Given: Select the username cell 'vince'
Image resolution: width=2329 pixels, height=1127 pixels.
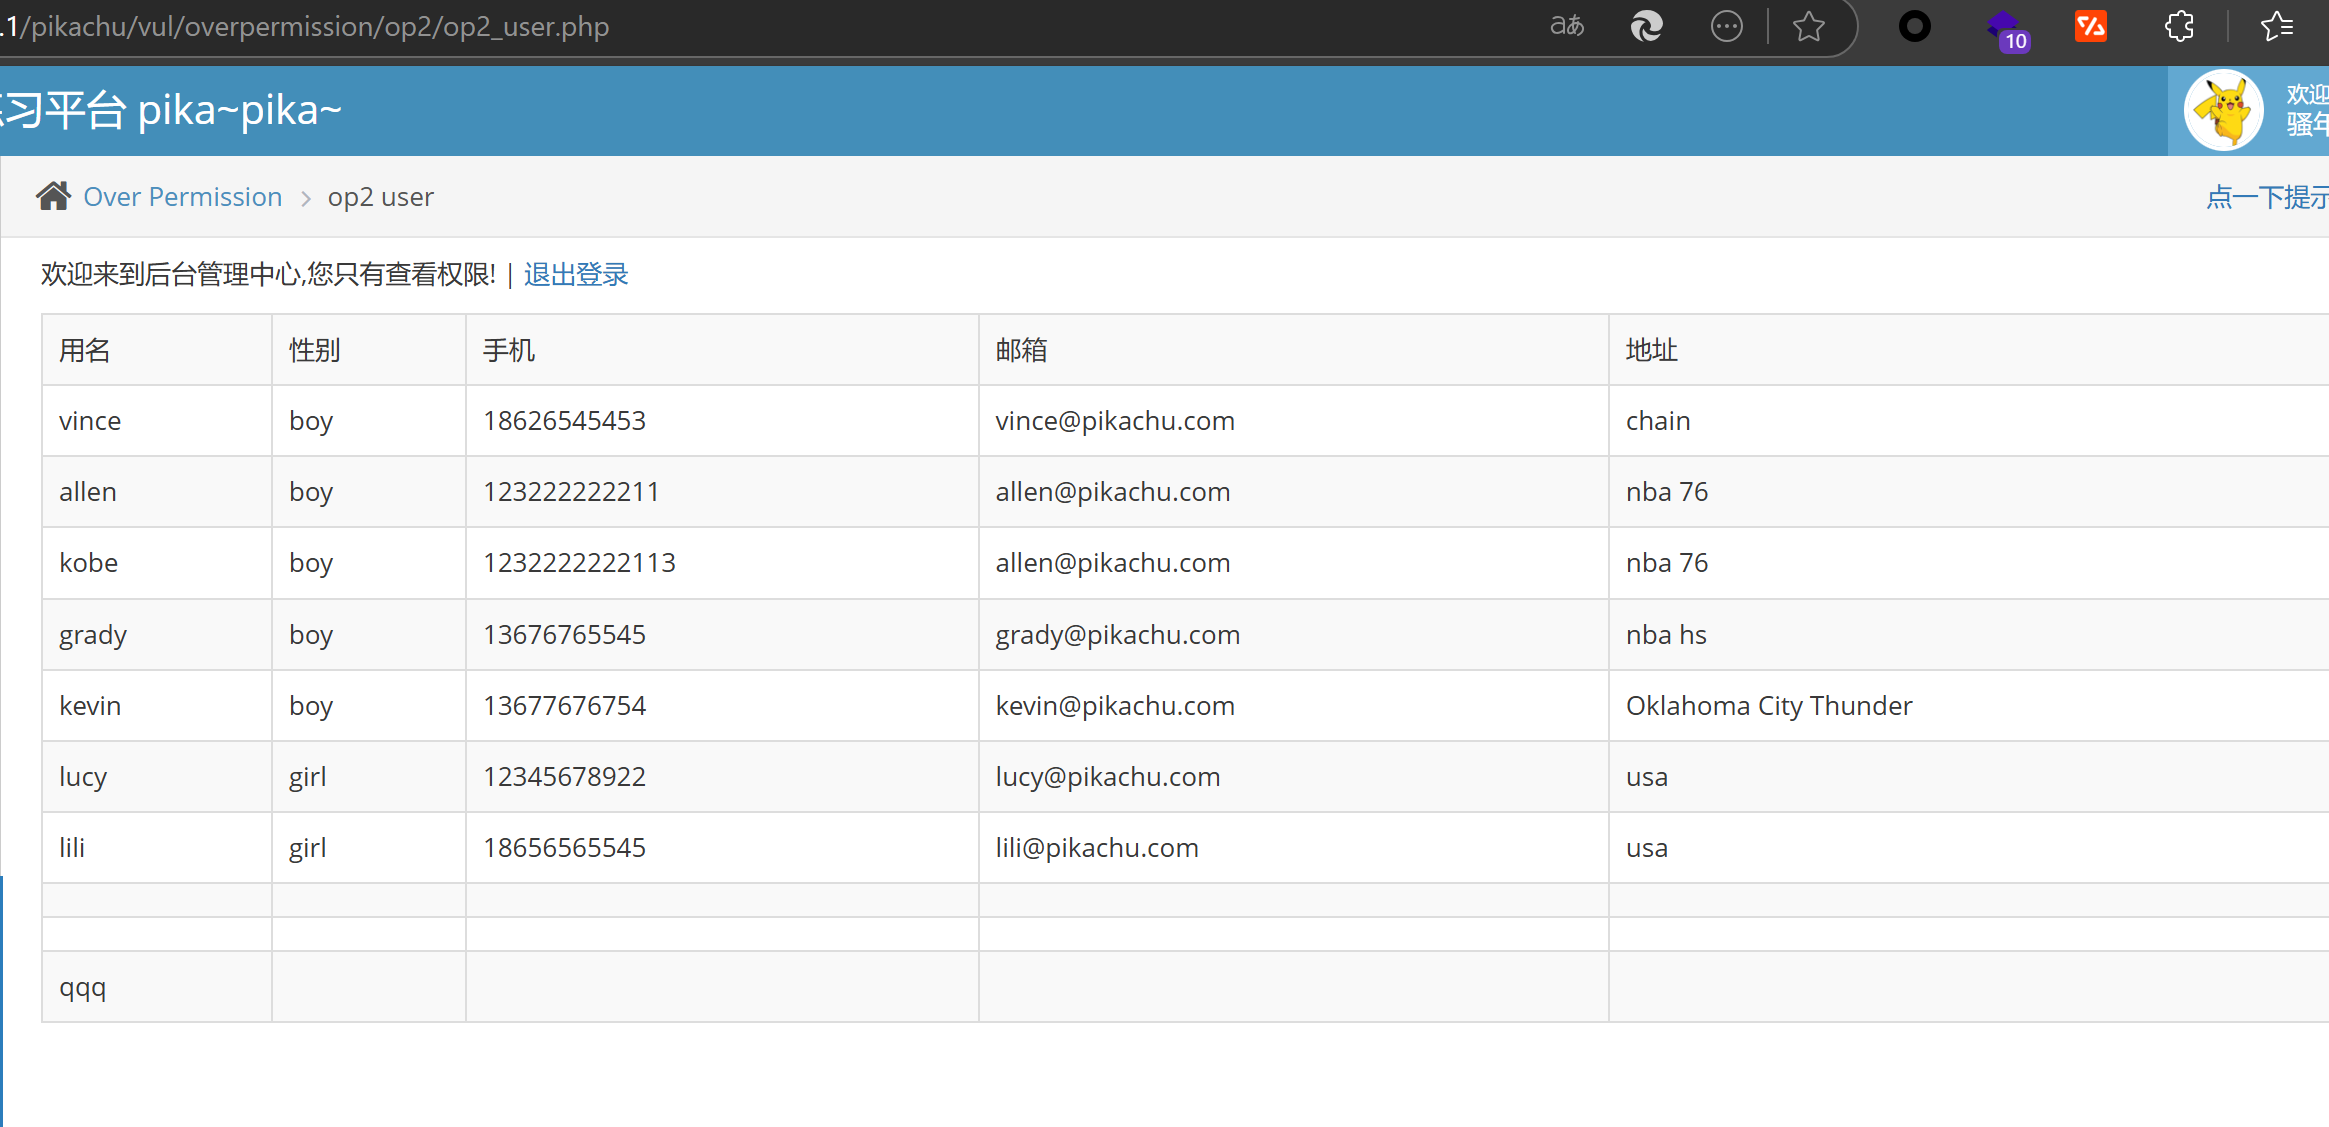Looking at the screenshot, I should click(x=90, y=421).
